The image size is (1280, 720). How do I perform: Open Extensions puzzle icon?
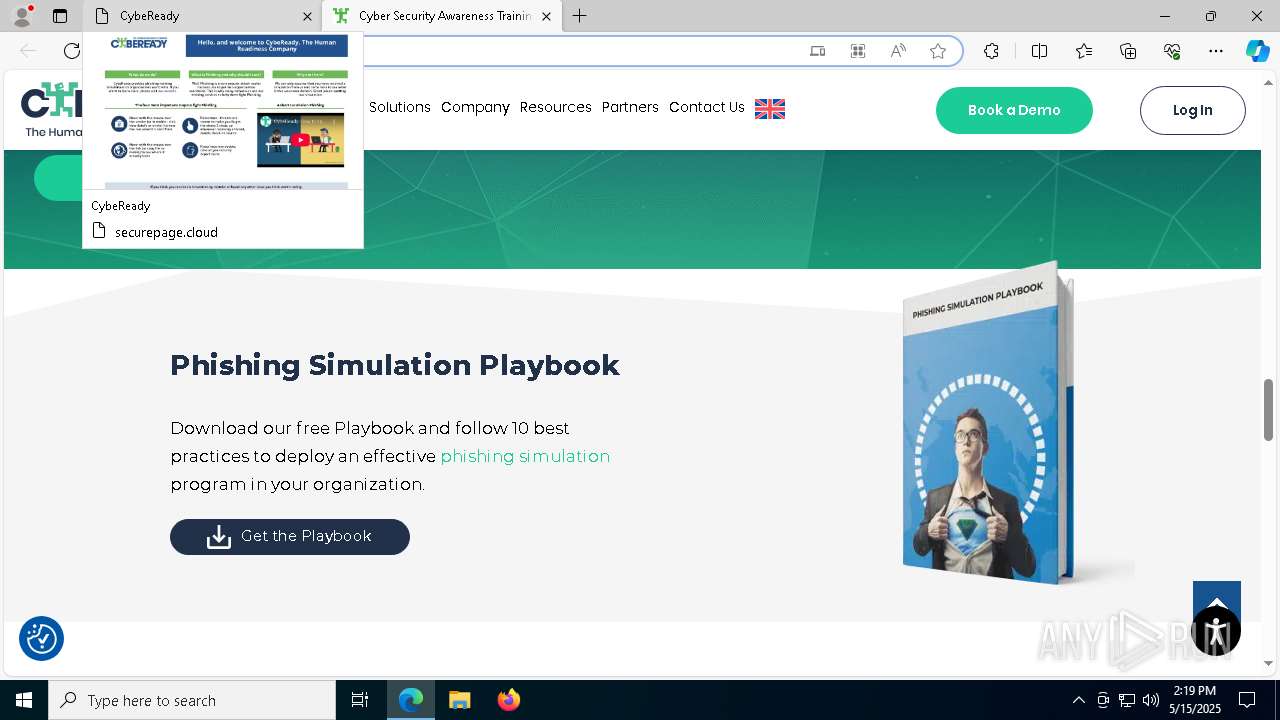[x=991, y=51]
